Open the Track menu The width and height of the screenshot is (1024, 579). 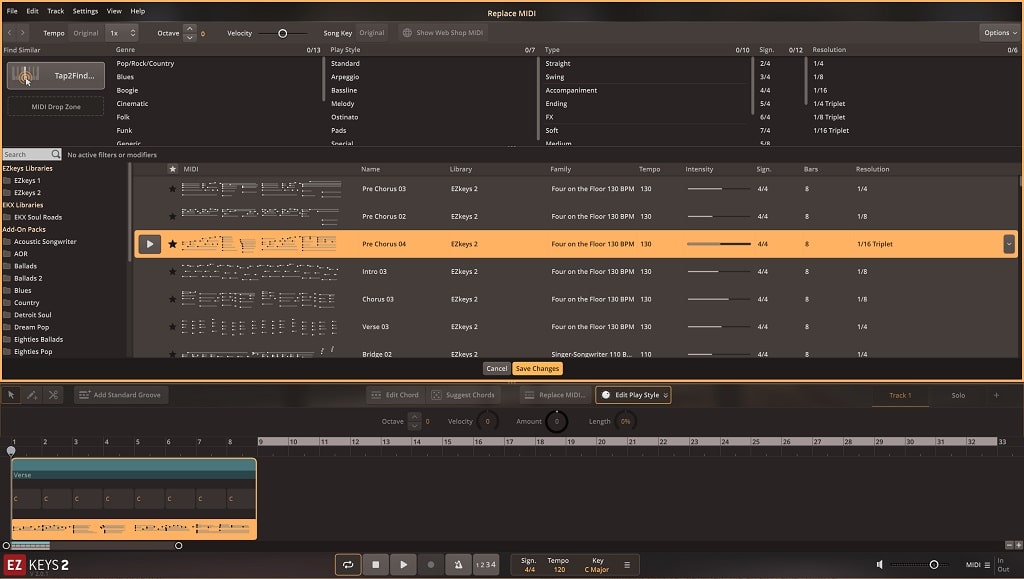(56, 11)
